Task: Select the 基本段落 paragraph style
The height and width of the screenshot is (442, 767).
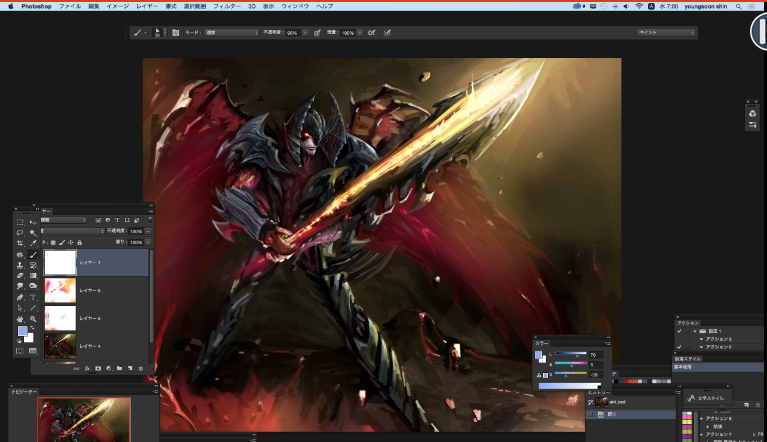Action: click(x=684, y=367)
